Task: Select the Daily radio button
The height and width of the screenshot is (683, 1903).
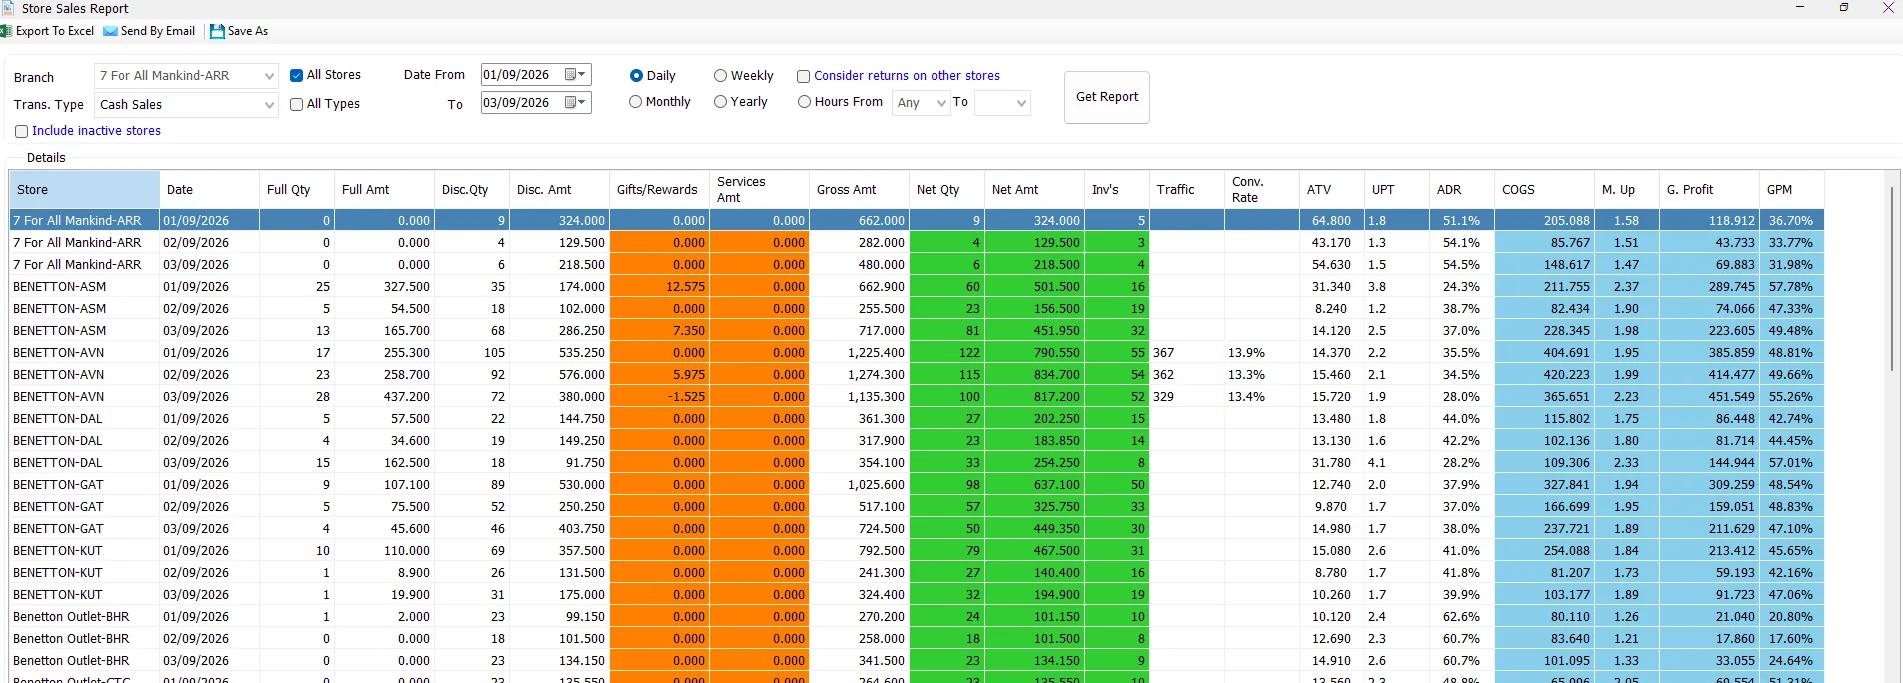Action: (x=636, y=76)
